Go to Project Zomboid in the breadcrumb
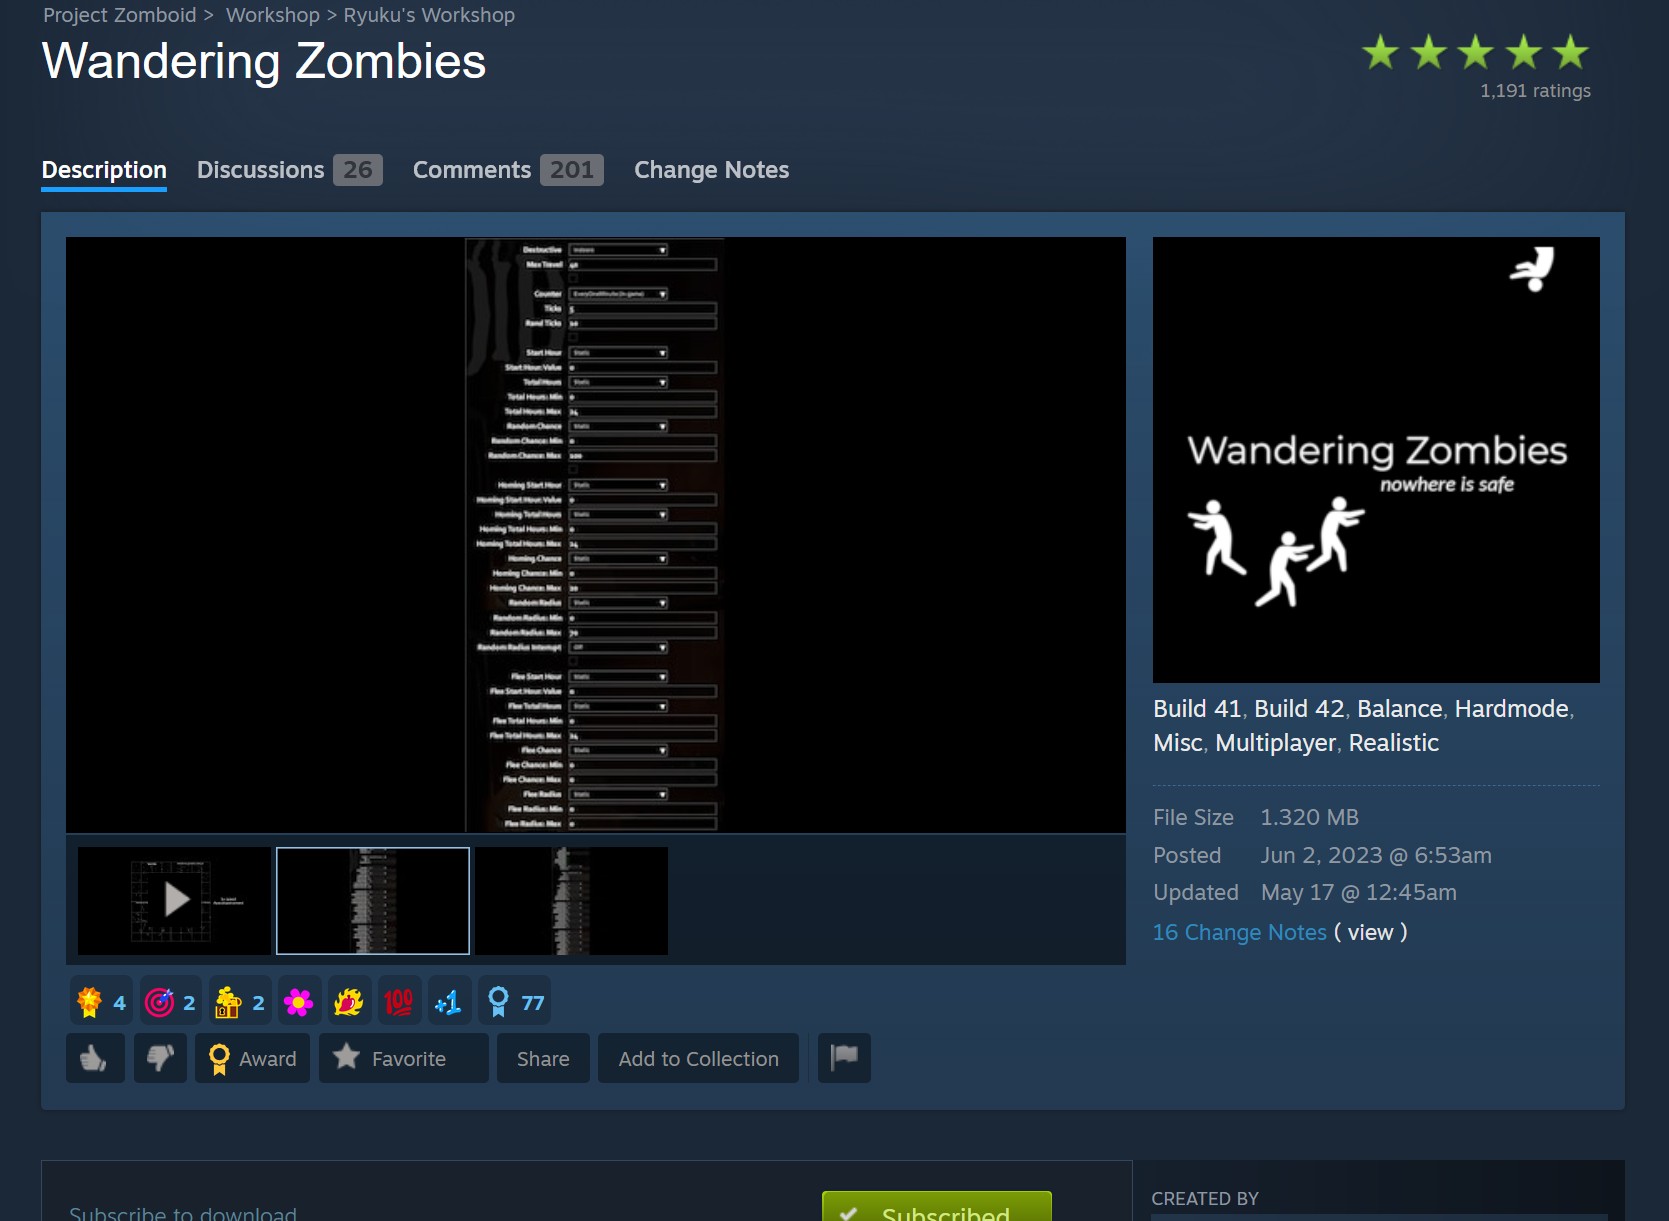Screen dimensions: 1669x1221 click(120, 15)
